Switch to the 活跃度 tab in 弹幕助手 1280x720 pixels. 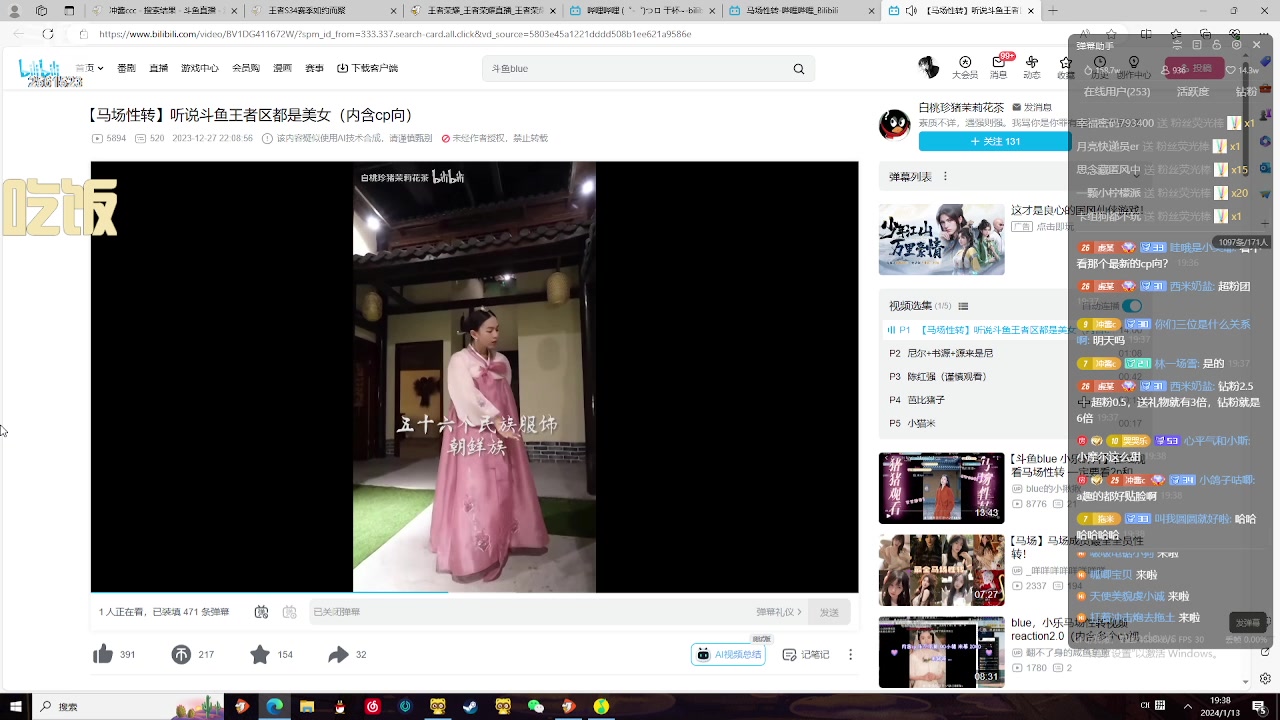click(1192, 91)
